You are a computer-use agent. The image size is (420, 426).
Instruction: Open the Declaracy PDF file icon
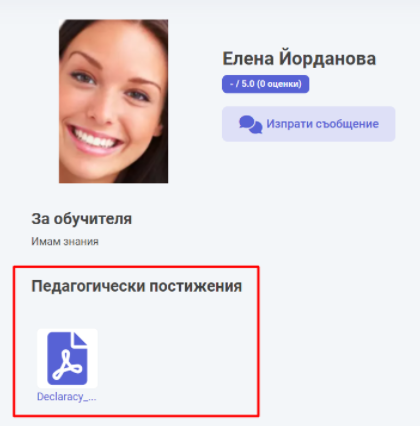click(x=67, y=358)
